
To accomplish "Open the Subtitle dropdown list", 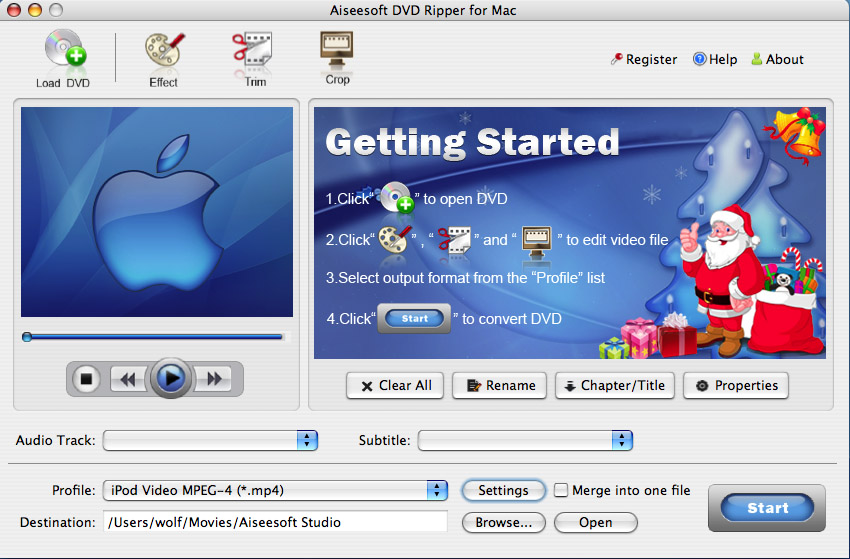I will click(x=622, y=440).
